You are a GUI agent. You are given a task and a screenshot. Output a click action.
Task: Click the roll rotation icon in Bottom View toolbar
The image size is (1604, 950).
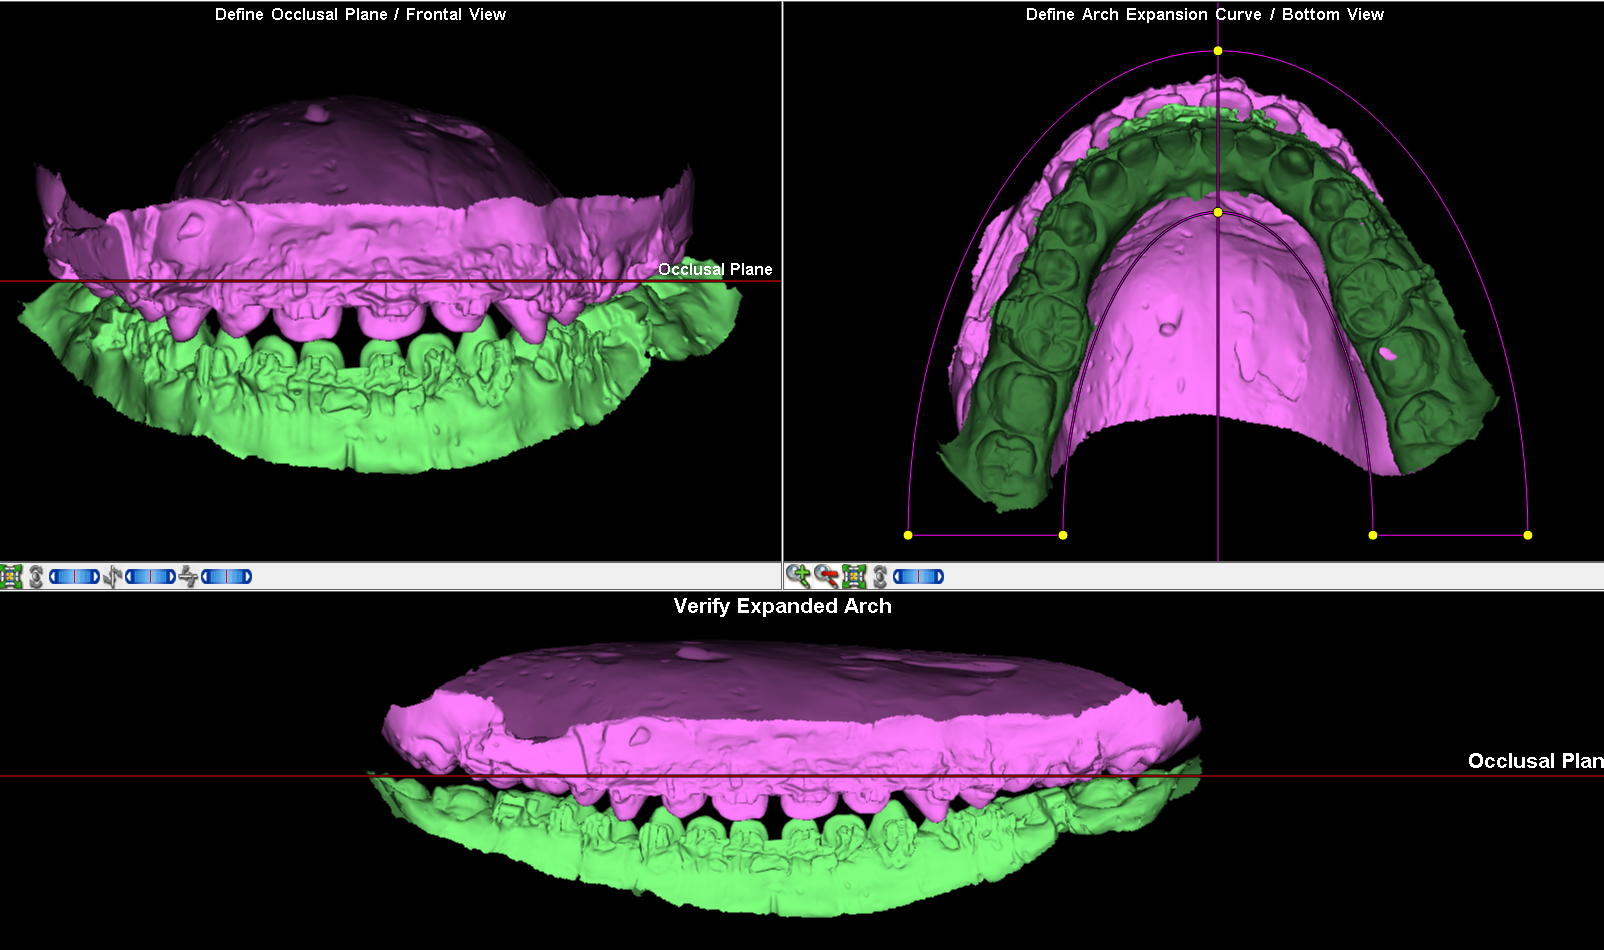880,576
